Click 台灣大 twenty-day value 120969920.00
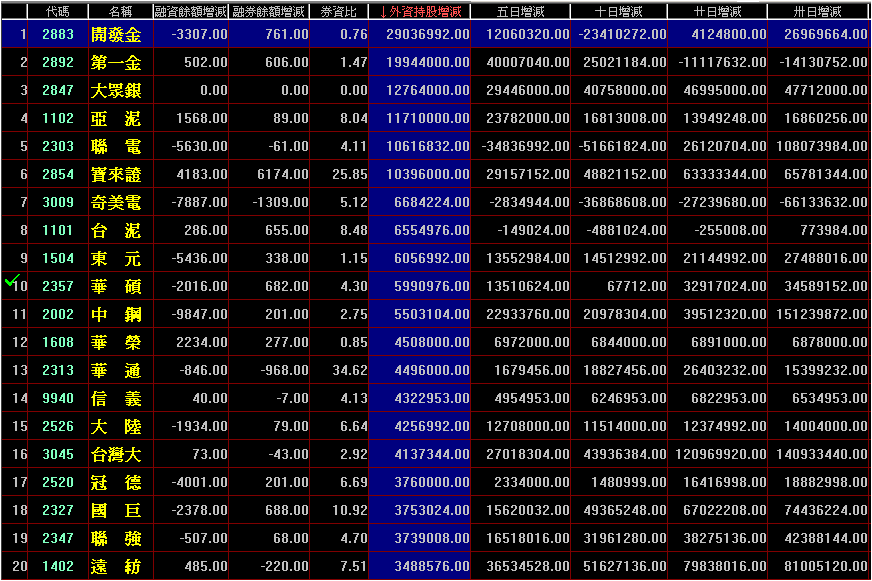Screen dimensions: 872x581 pyautogui.click(x=721, y=454)
